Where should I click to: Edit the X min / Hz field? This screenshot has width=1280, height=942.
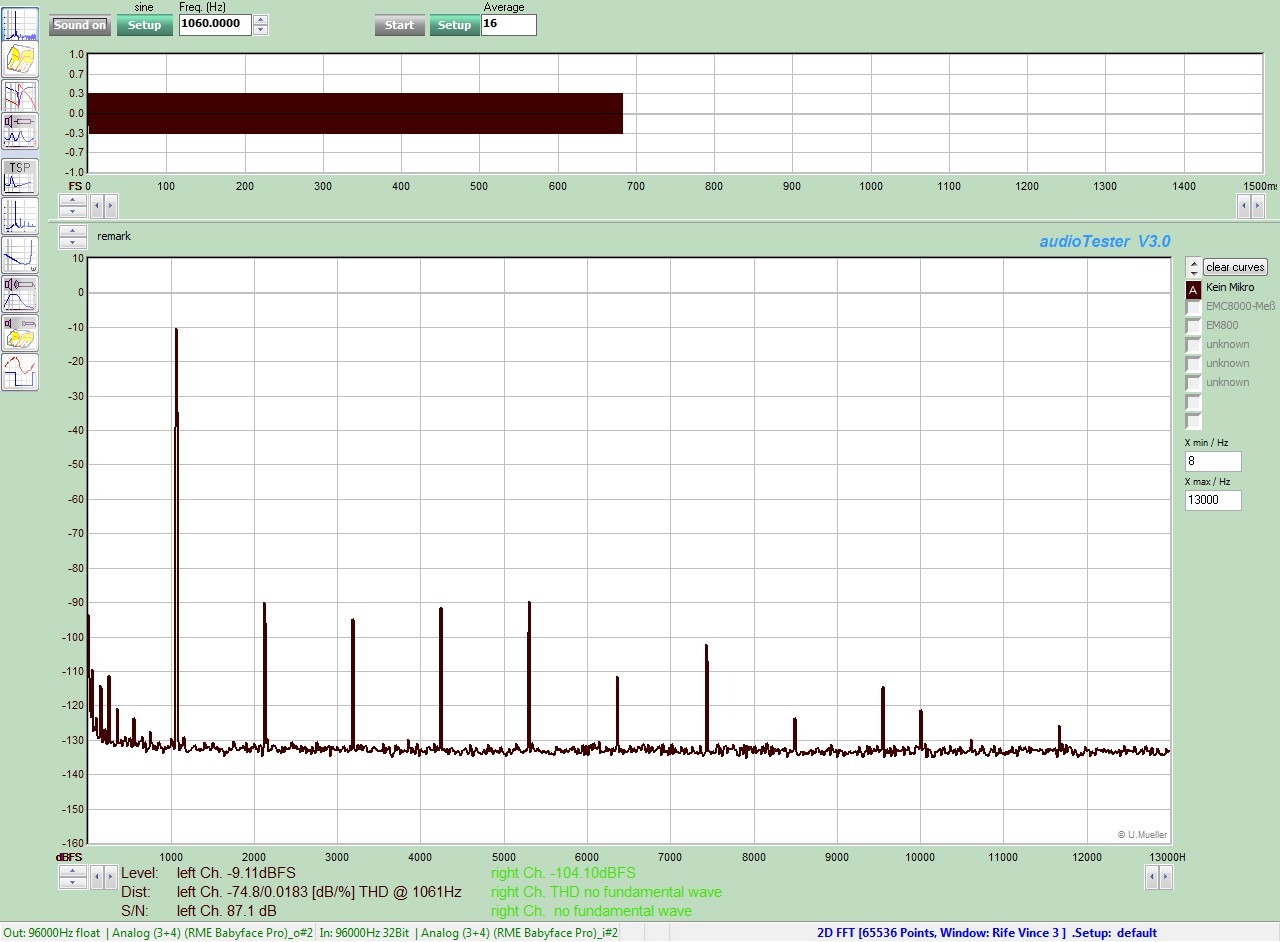click(1213, 462)
